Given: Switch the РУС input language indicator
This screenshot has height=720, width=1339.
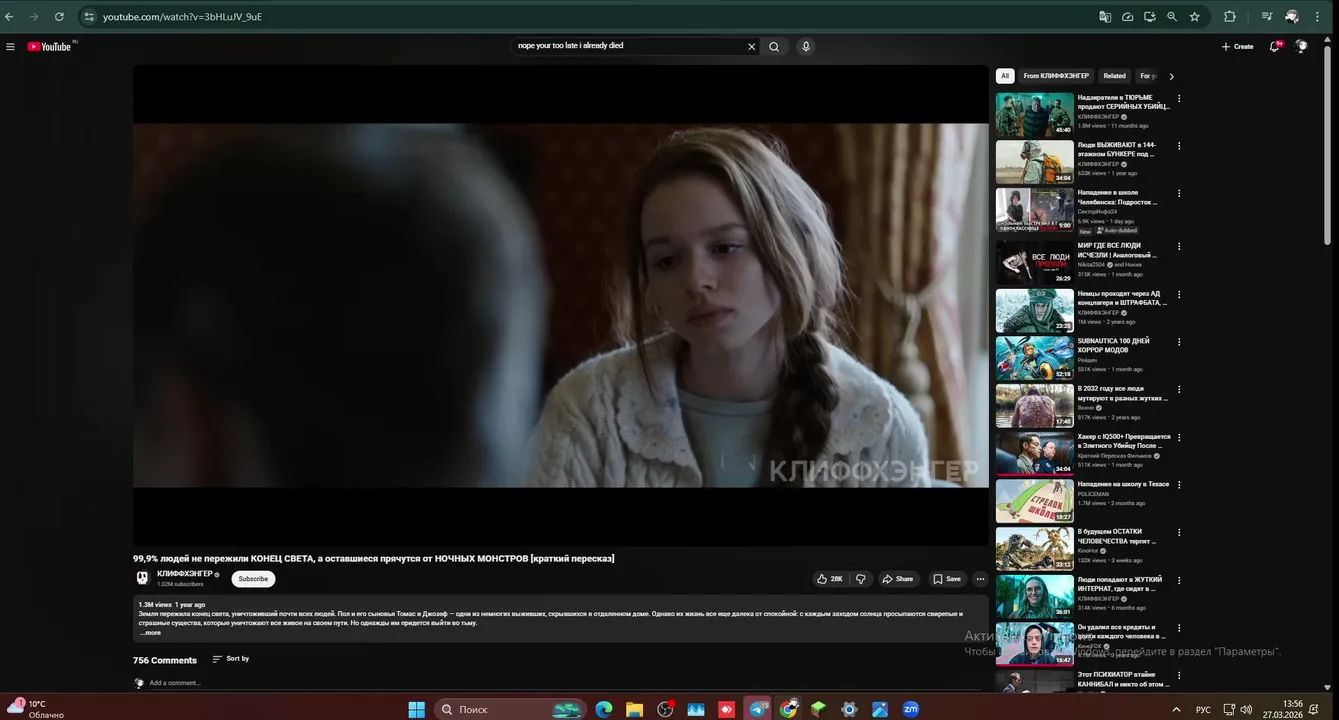Looking at the screenshot, I should [1203, 710].
